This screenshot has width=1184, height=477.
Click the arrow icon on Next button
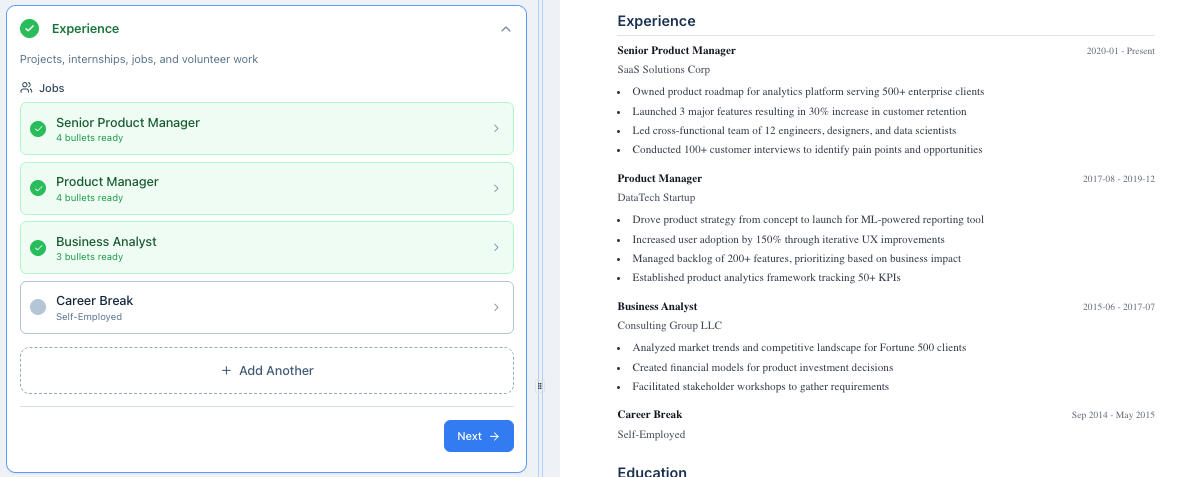[x=494, y=436]
